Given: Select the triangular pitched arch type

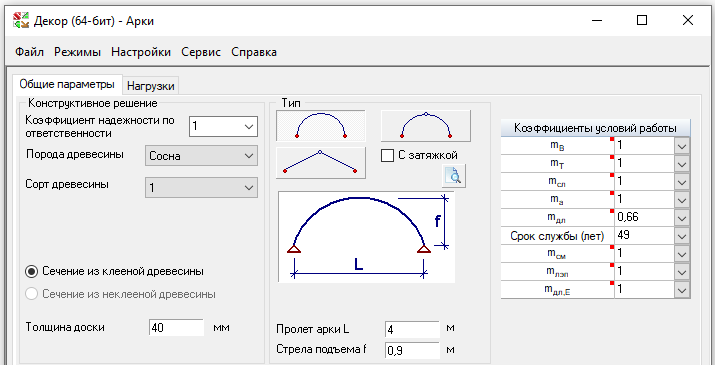Looking at the screenshot, I should coord(321,162).
